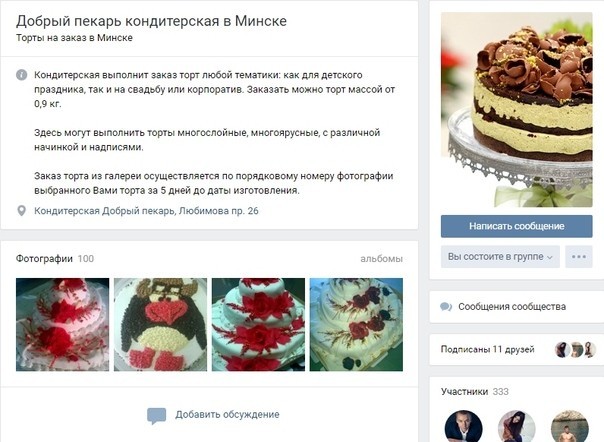Open the first subscribed friend's avatar

pos(562,350)
